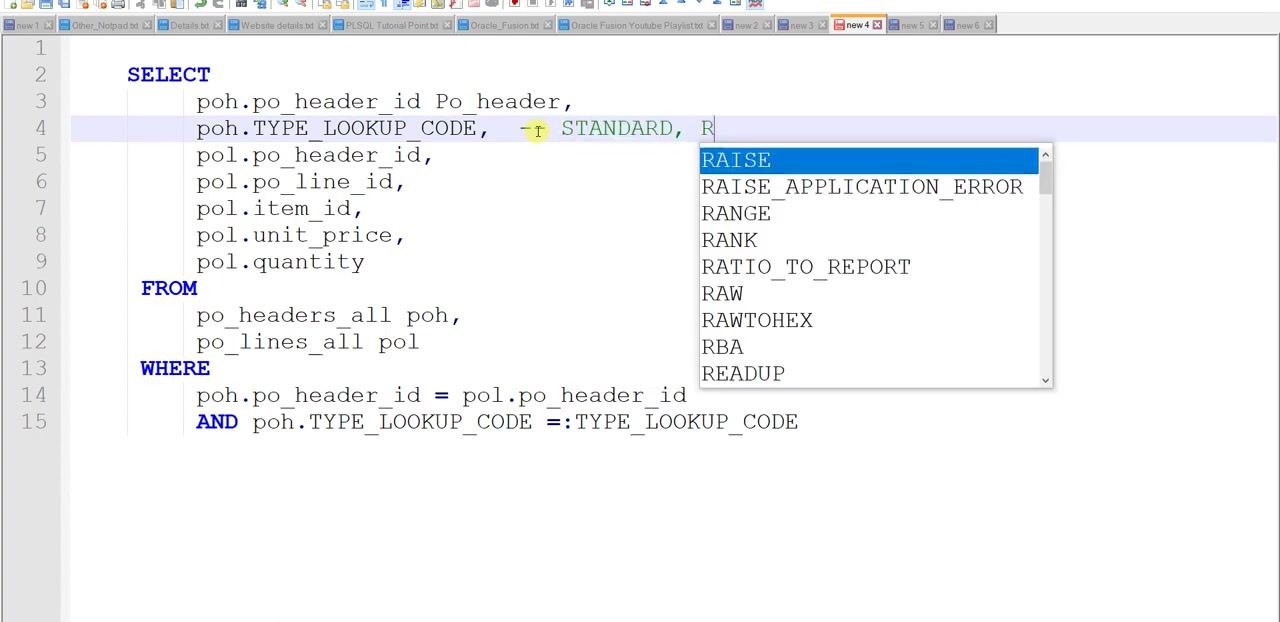Choose RAISE_APPLICATION_ERROR suggestion
The width and height of the screenshot is (1280, 622).
869,187
